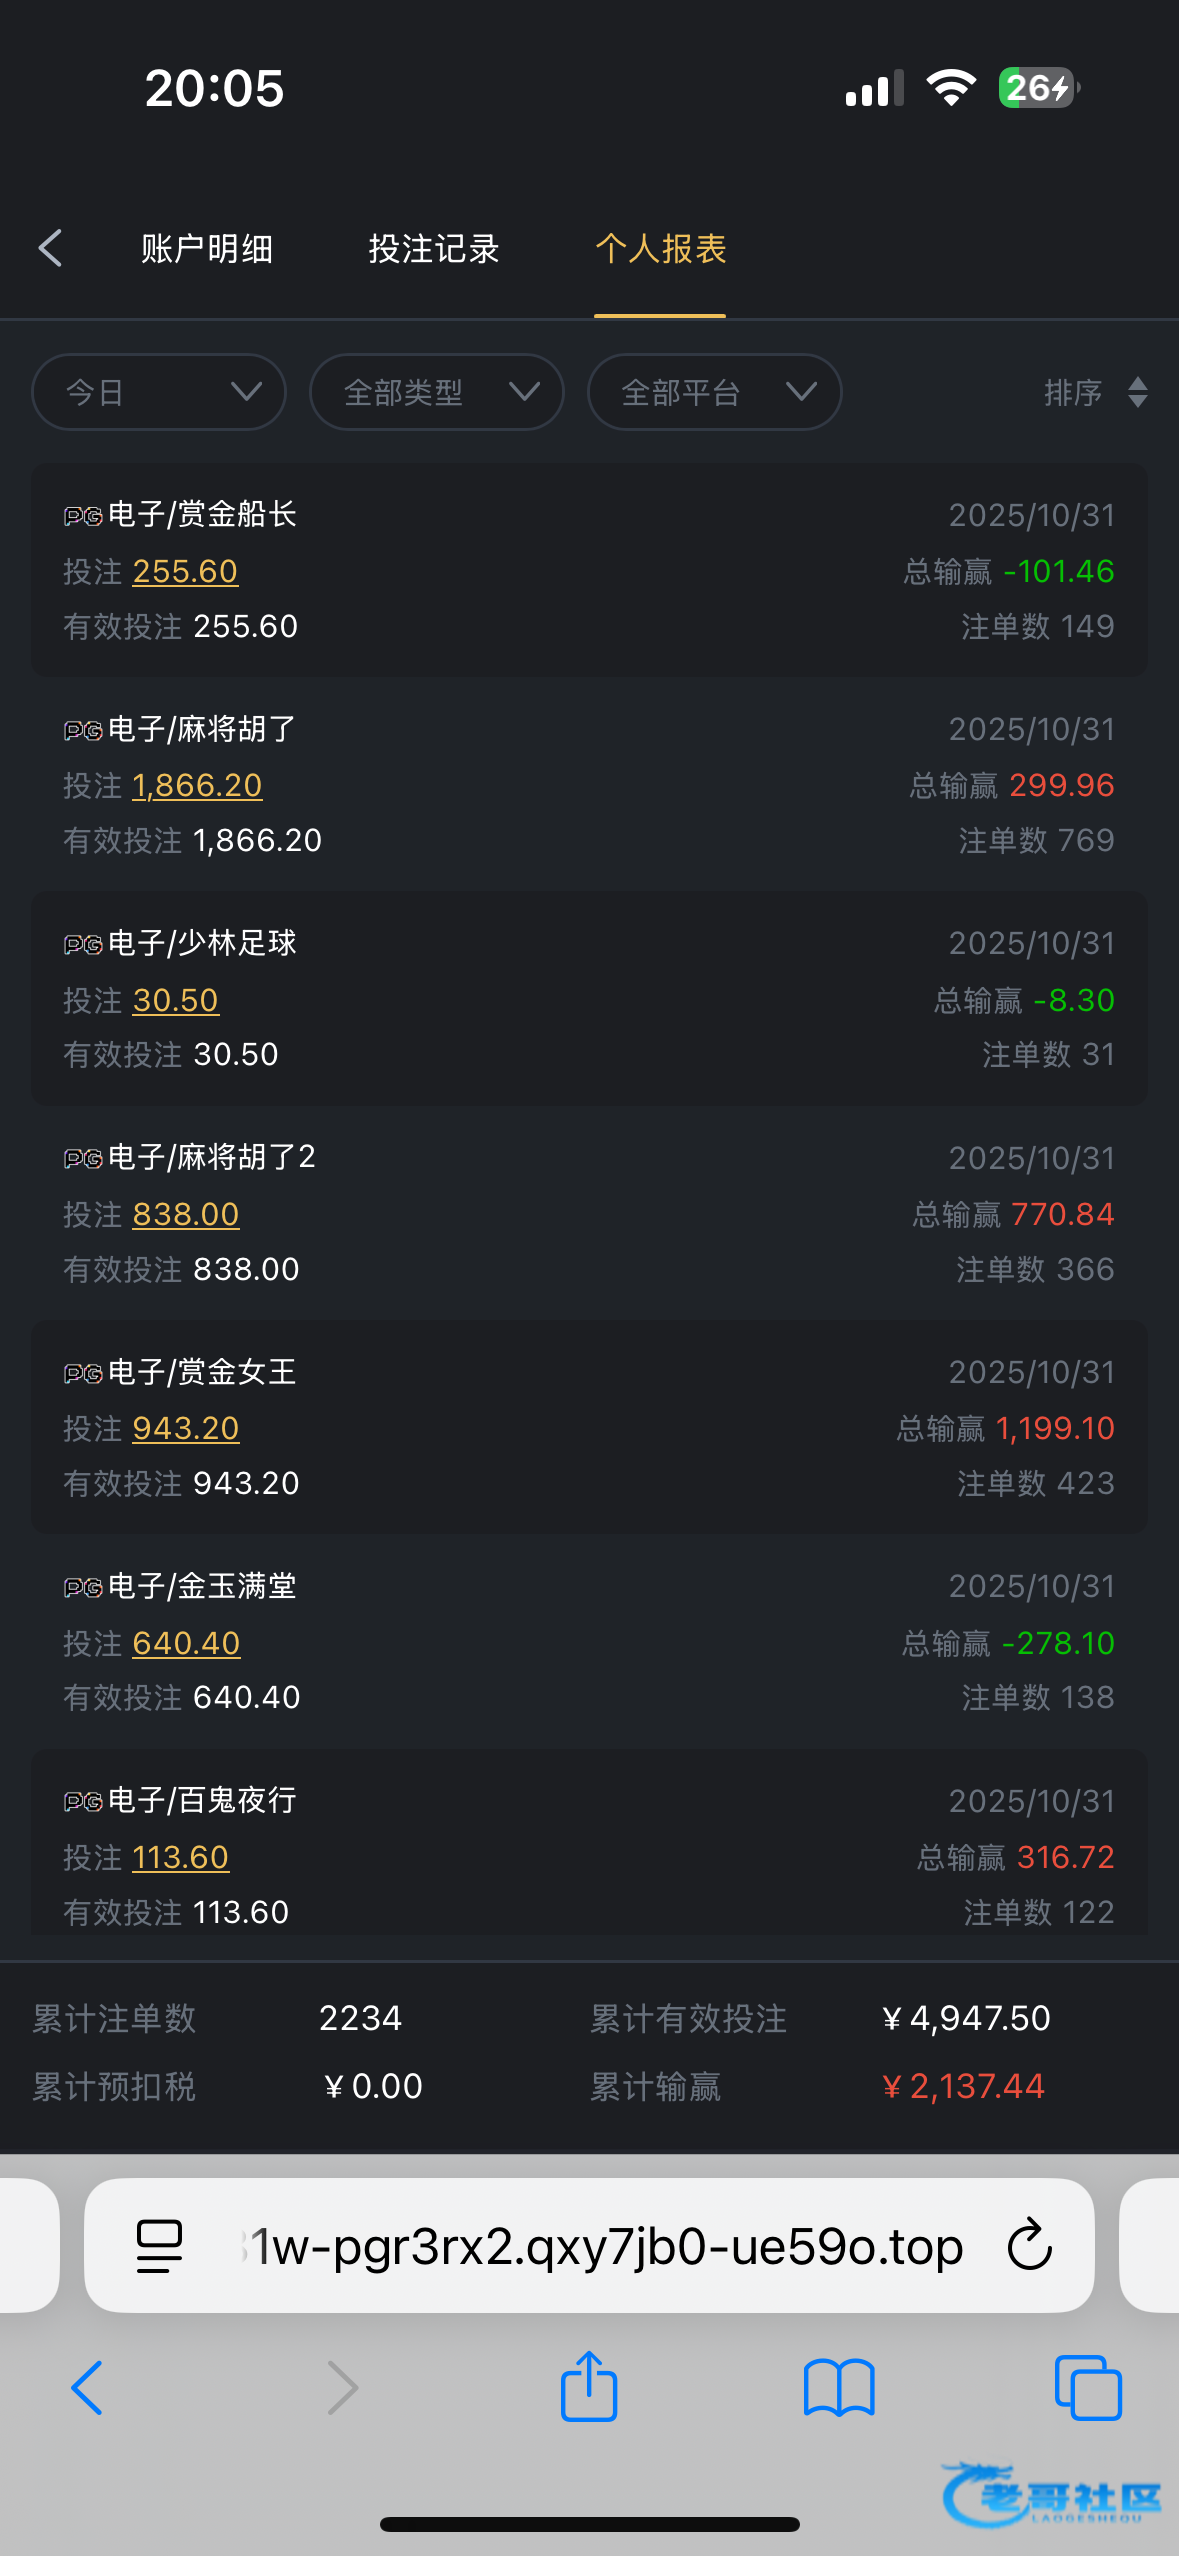The width and height of the screenshot is (1179, 2556).
Task: Expand the 今日 date dropdown
Action: coord(159,392)
